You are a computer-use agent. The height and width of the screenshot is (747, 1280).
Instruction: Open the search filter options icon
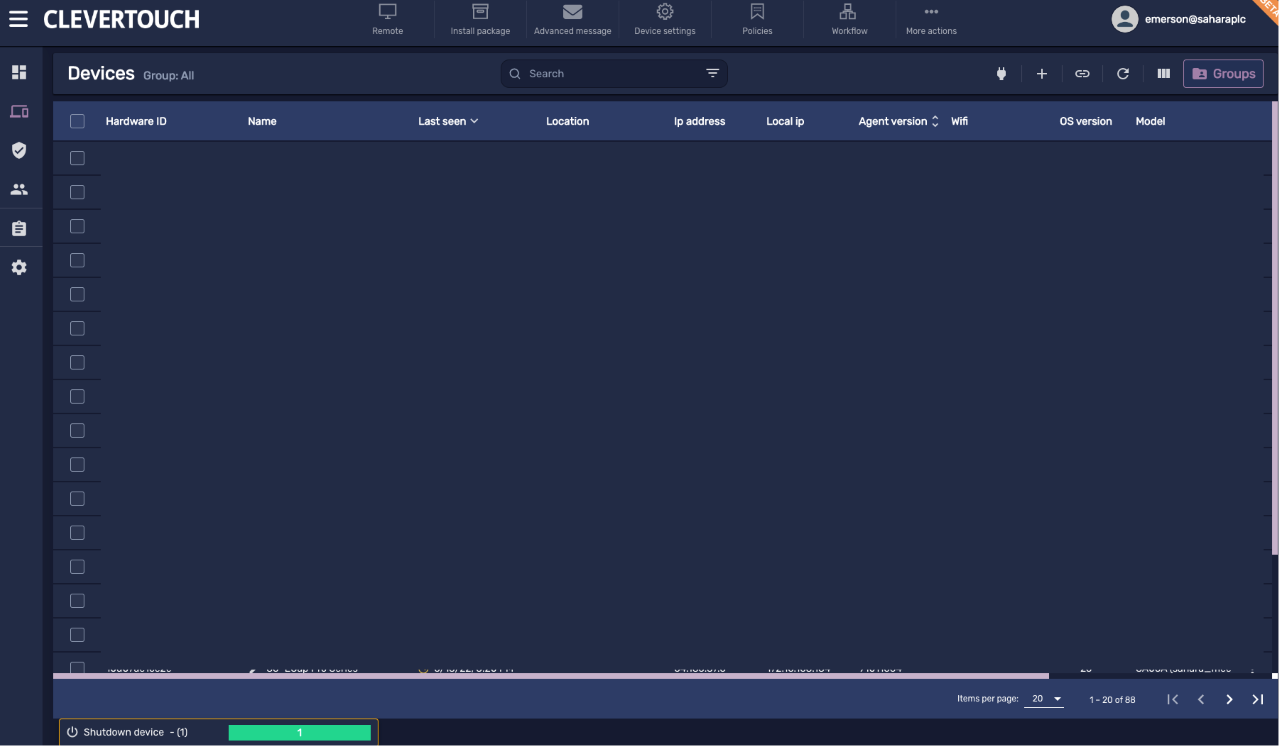tap(713, 73)
